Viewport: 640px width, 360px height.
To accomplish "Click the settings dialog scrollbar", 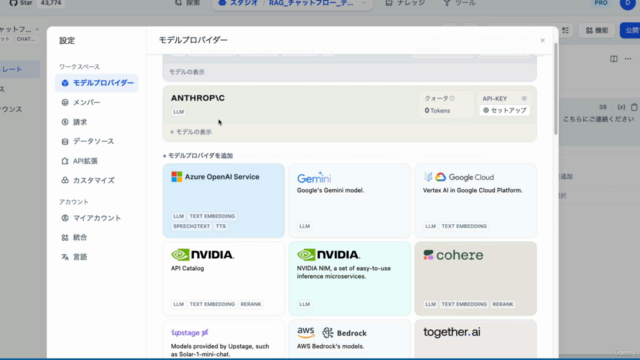I will pos(555,89).
